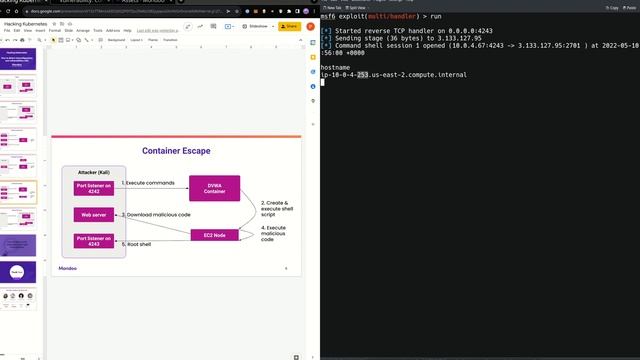The height and width of the screenshot is (360, 640).
Task: Click the activity dashboard trend icon
Action: pos(200,27)
